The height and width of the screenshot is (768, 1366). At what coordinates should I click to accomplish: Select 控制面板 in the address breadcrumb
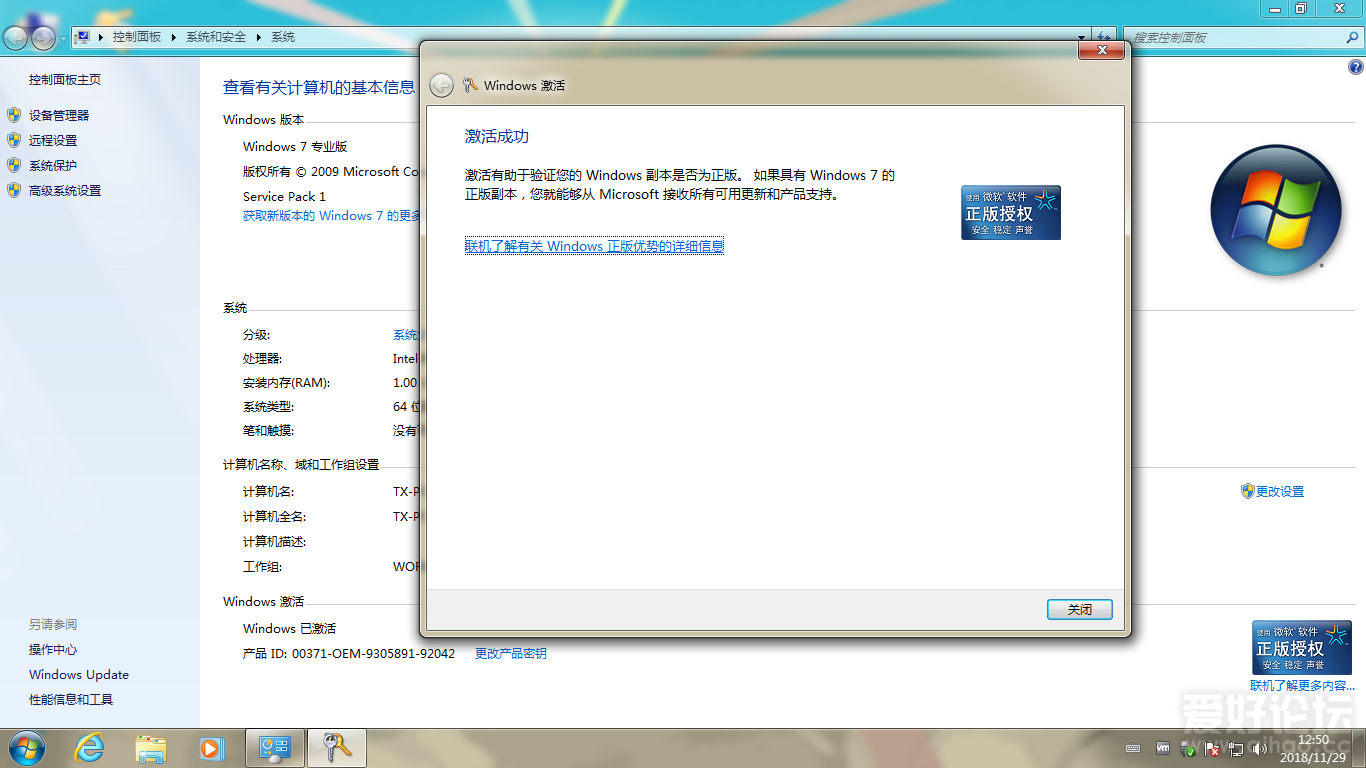tap(137, 36)
